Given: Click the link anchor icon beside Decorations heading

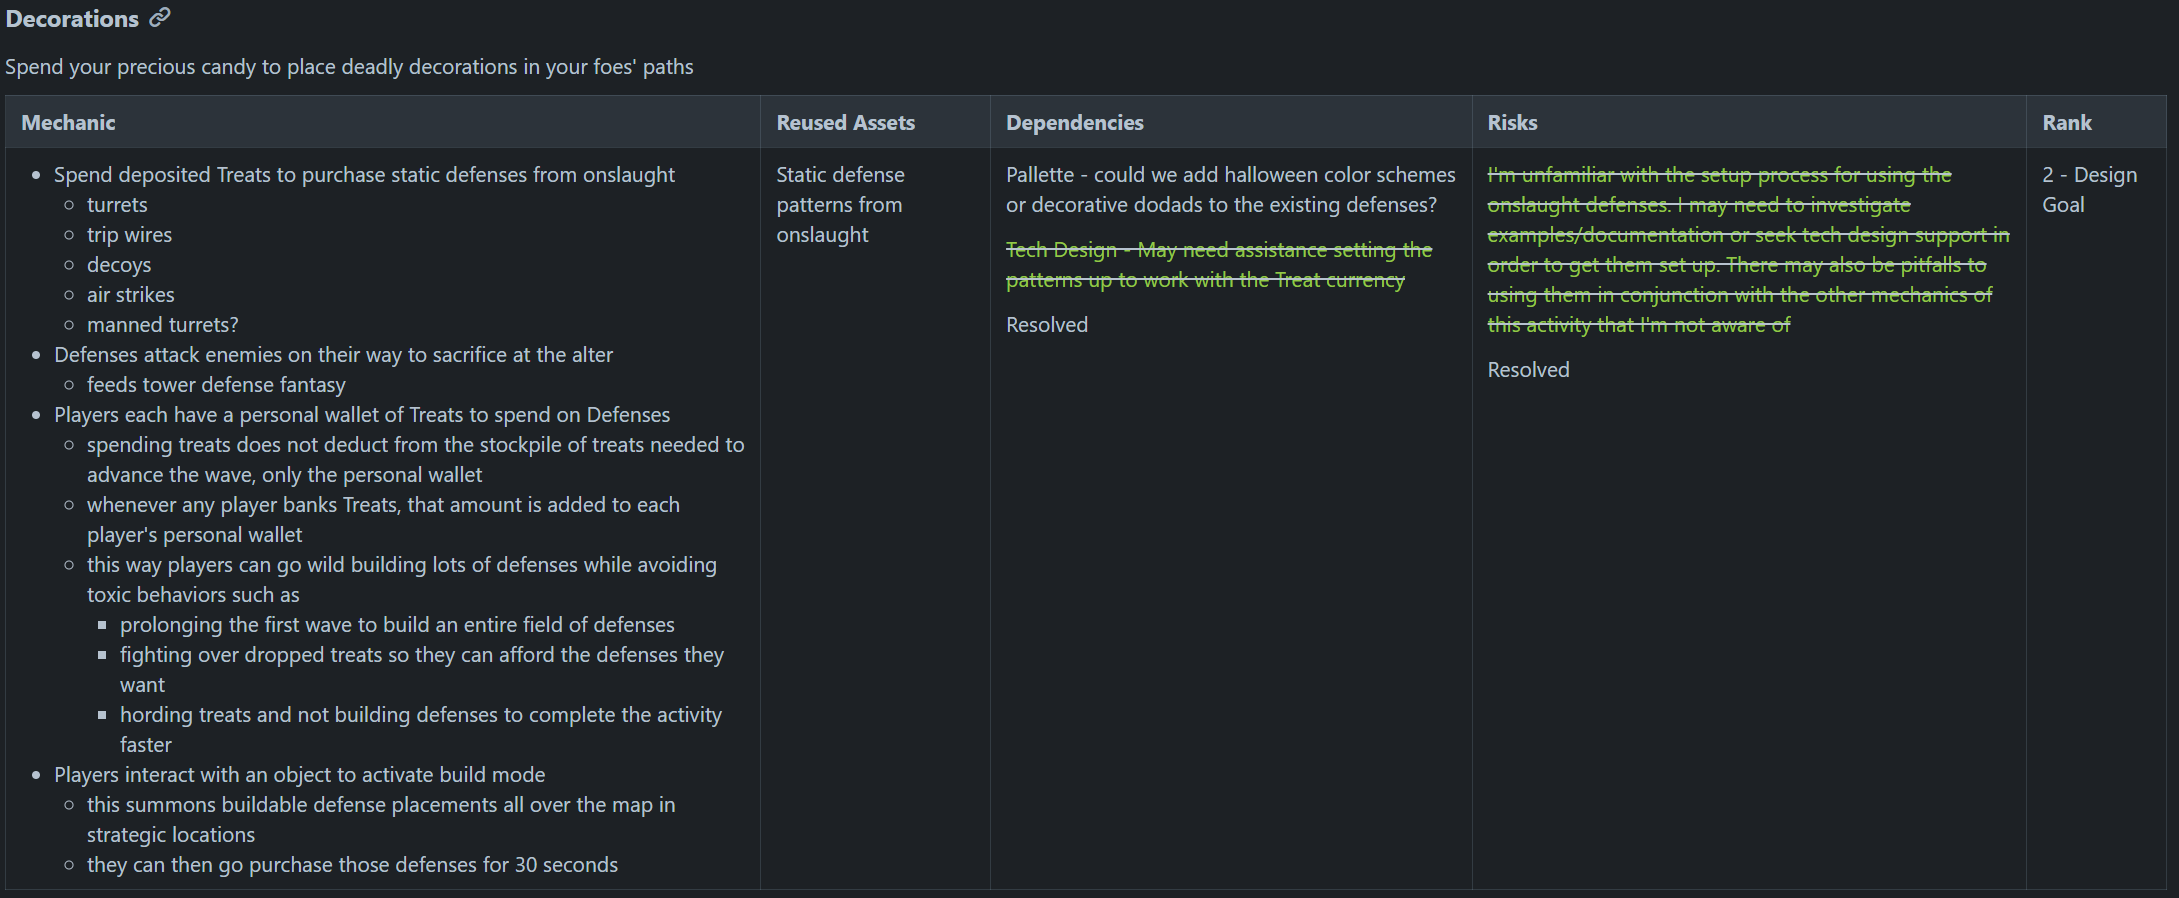Looking at the screenshot, I should pyautogui.click(x=160, y=18).
